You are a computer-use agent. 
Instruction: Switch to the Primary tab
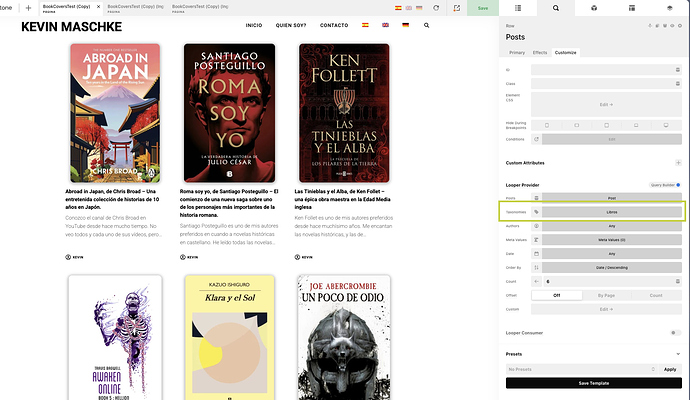tap(517, 51)
